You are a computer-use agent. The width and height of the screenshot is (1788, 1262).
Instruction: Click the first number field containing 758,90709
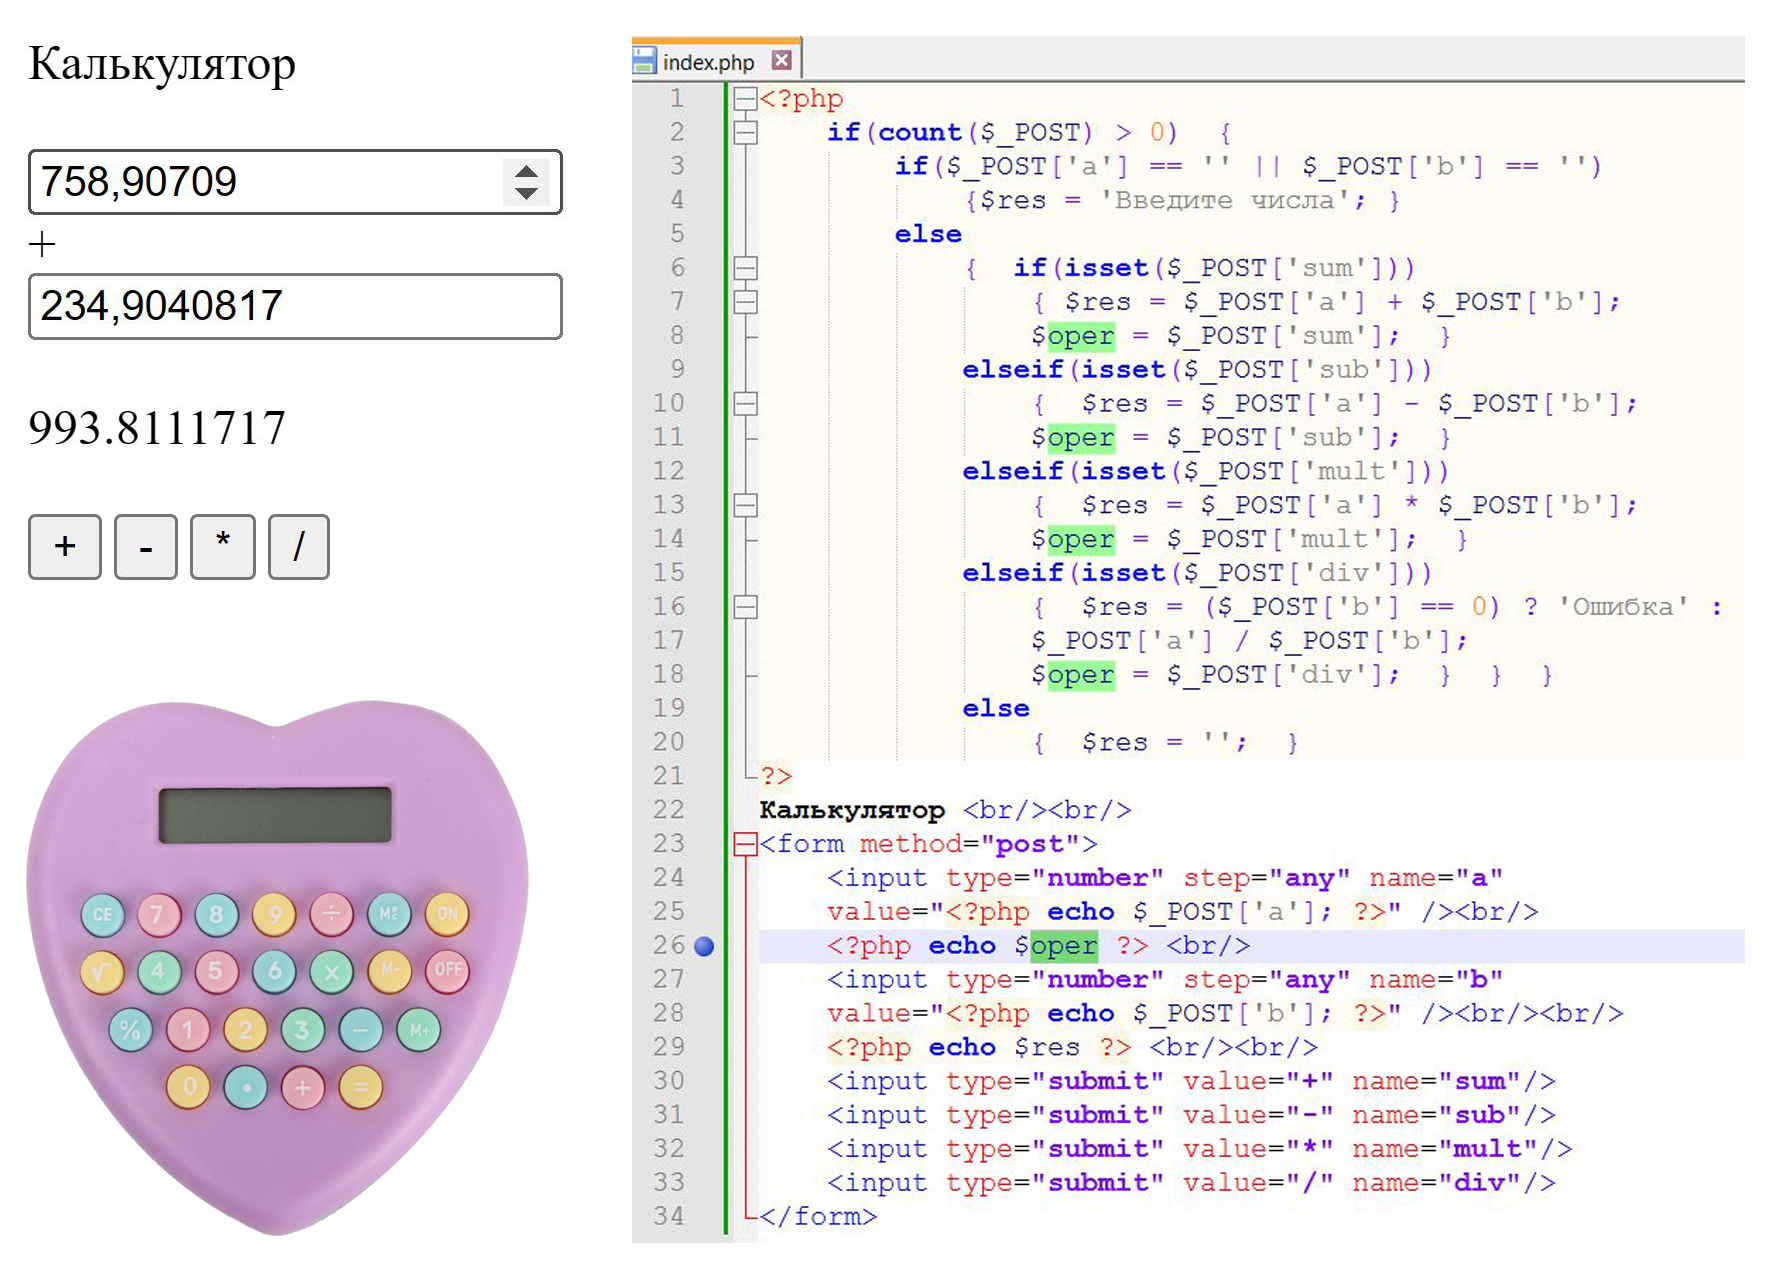point(265,182)
